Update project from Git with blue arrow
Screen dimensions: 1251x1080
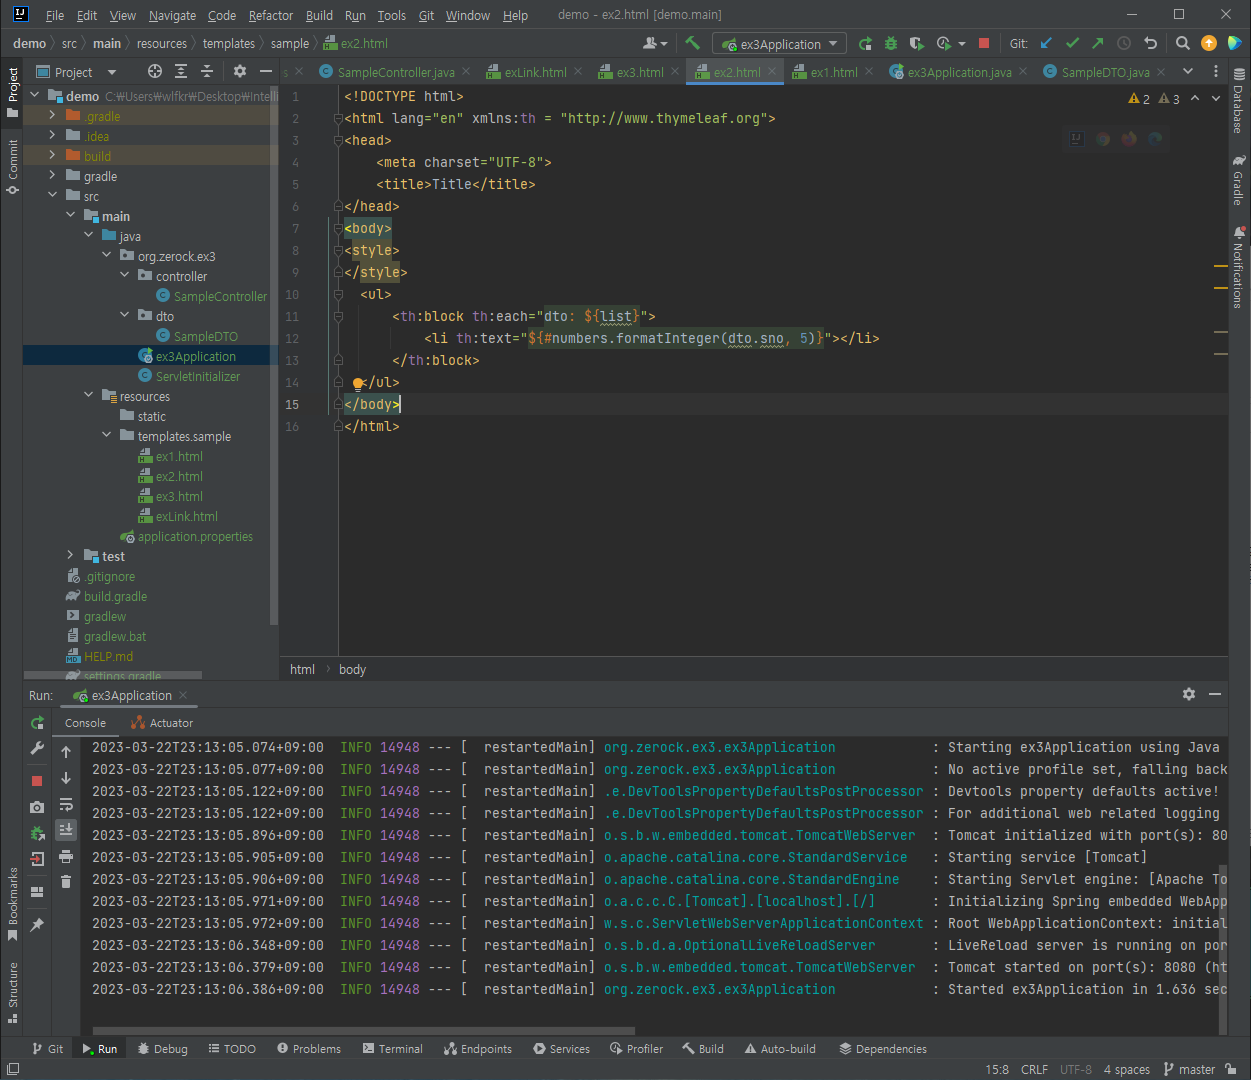pyautogui.click(x=1046, y=43)
